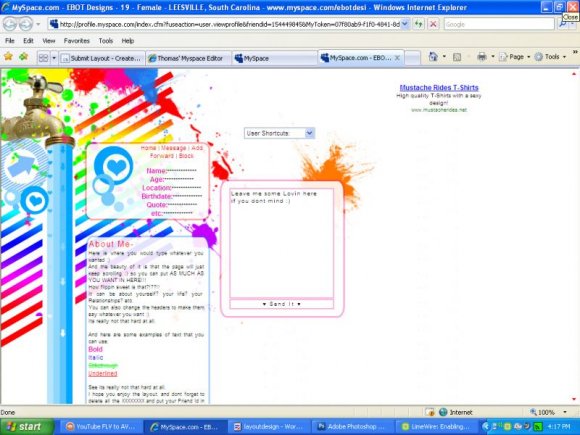
Task: Click the Home page icon
Action: 433,57
